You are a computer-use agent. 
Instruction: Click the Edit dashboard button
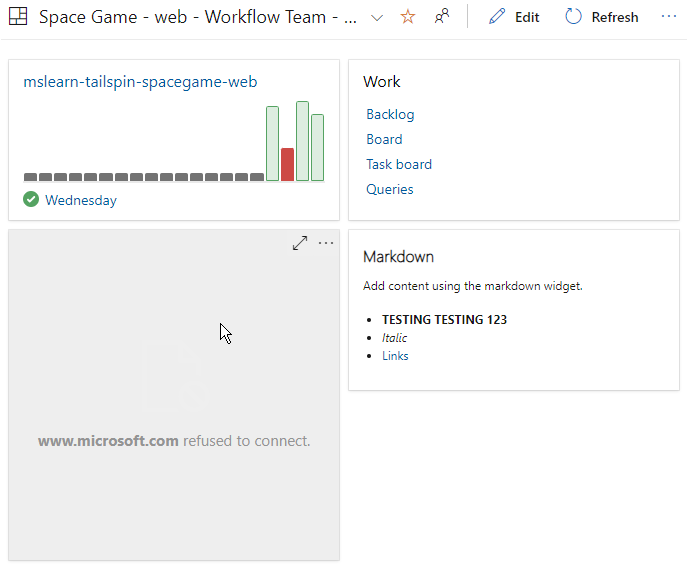tap(514, 17)
